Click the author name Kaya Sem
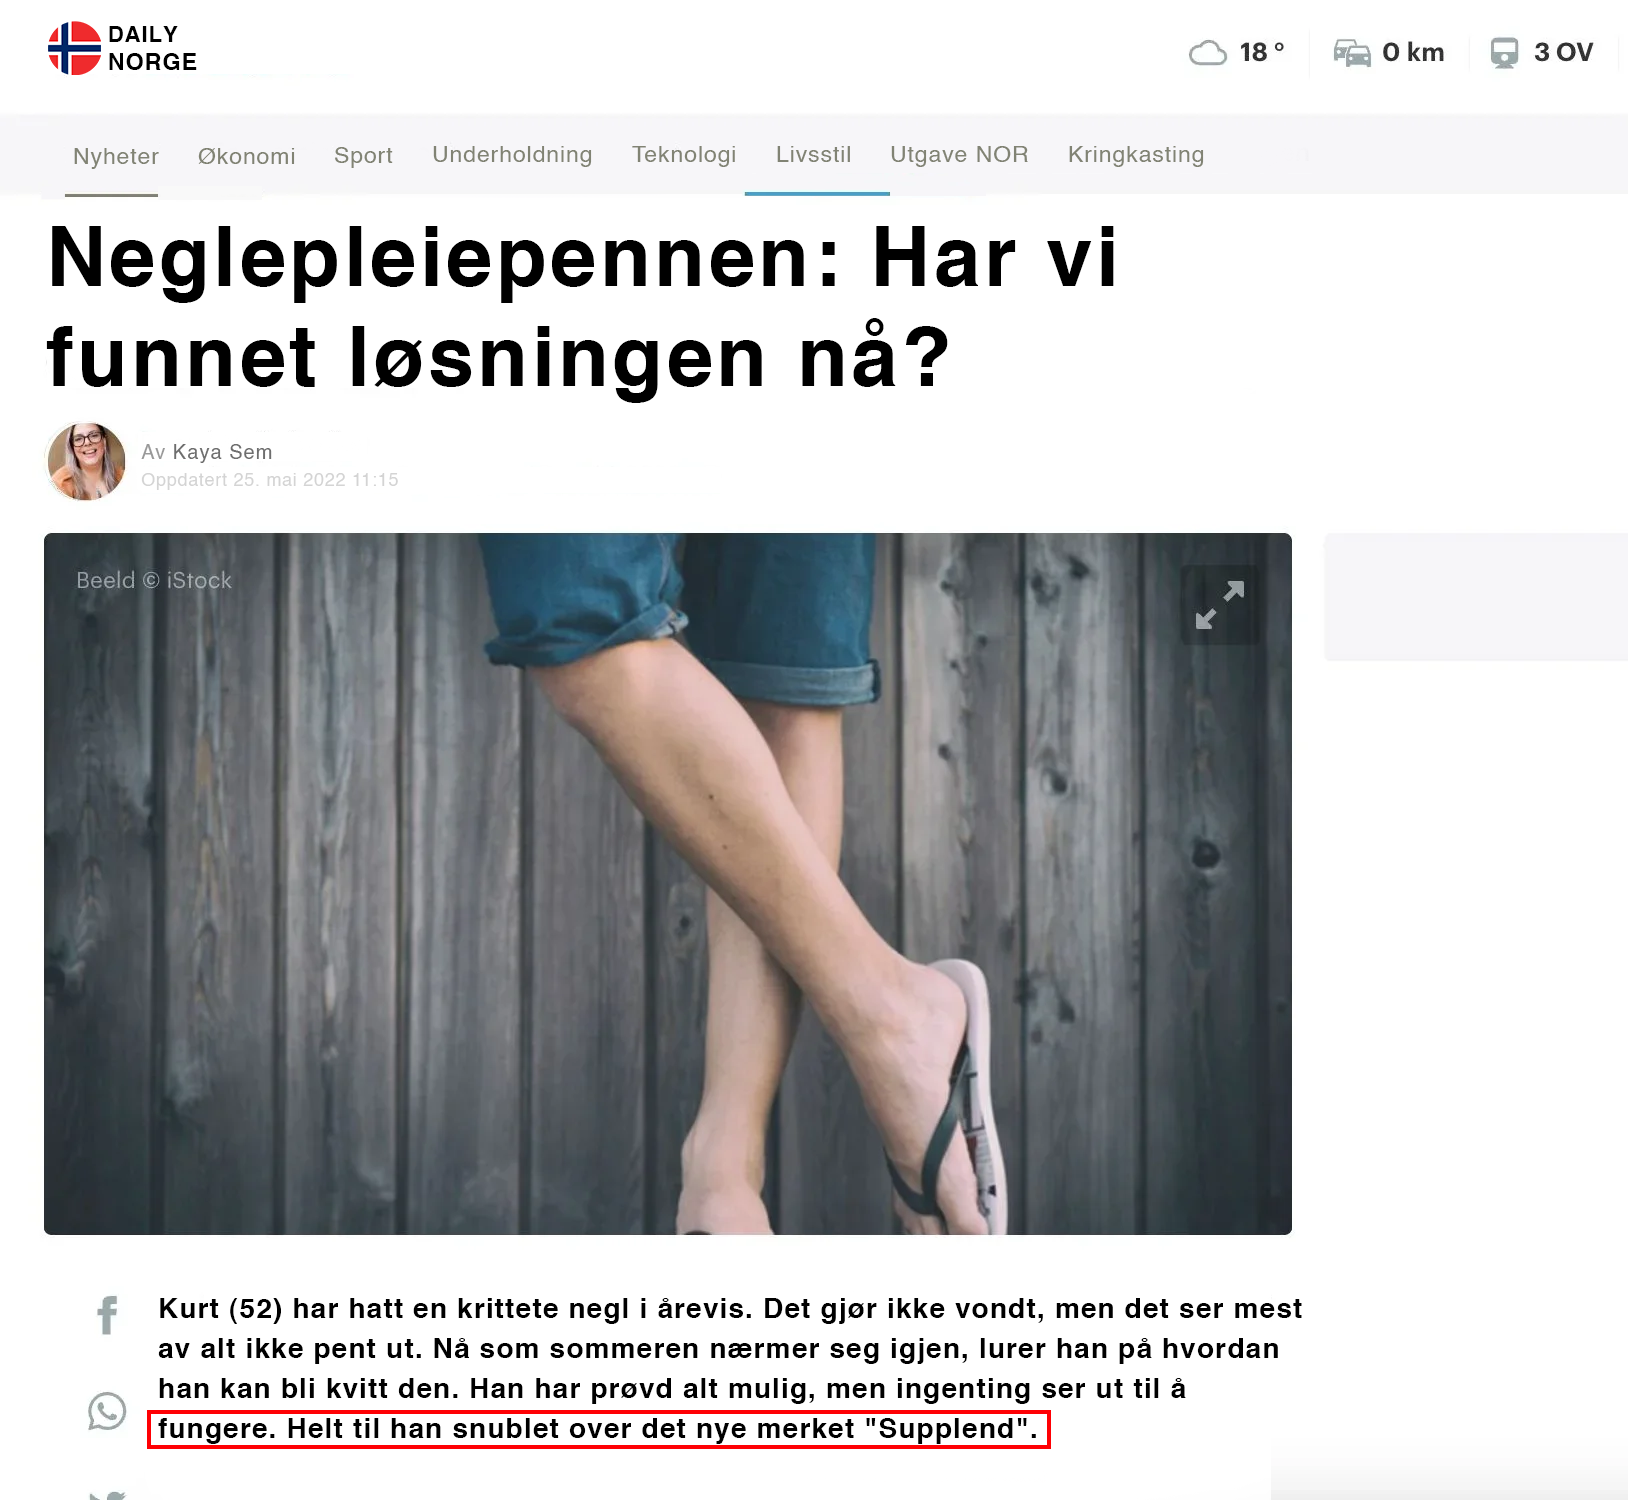 click(222, 452)
